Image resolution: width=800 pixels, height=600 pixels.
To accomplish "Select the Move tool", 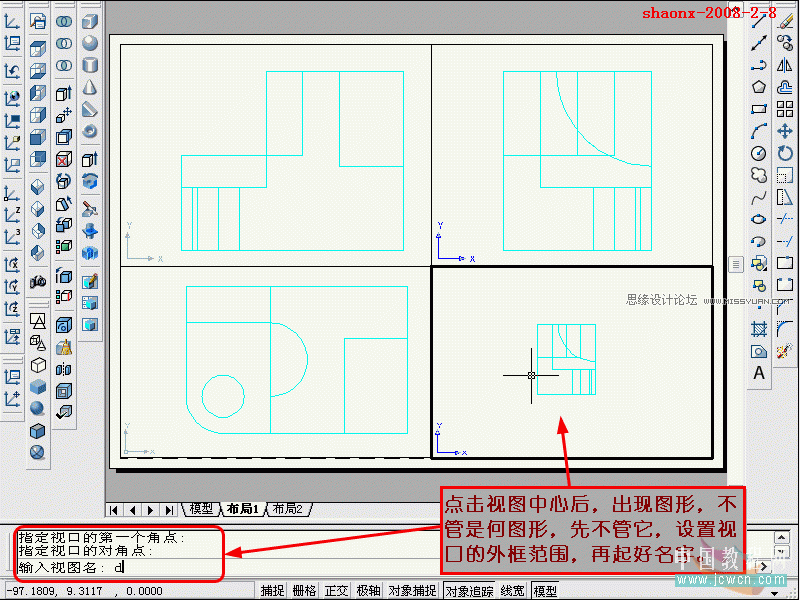I will [x=785, y=131].
